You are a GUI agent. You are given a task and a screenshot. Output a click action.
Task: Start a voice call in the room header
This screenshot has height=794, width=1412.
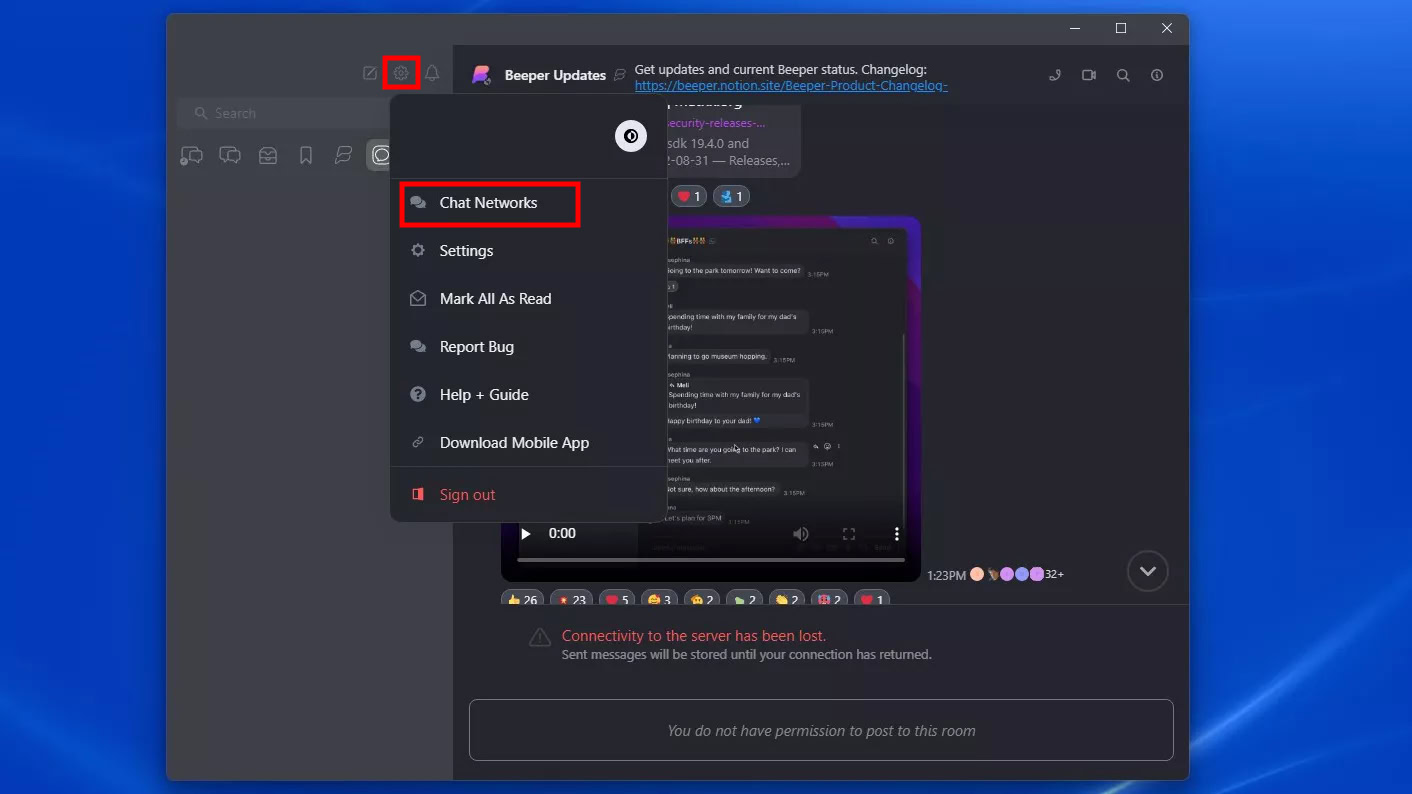pos(1055,75)
